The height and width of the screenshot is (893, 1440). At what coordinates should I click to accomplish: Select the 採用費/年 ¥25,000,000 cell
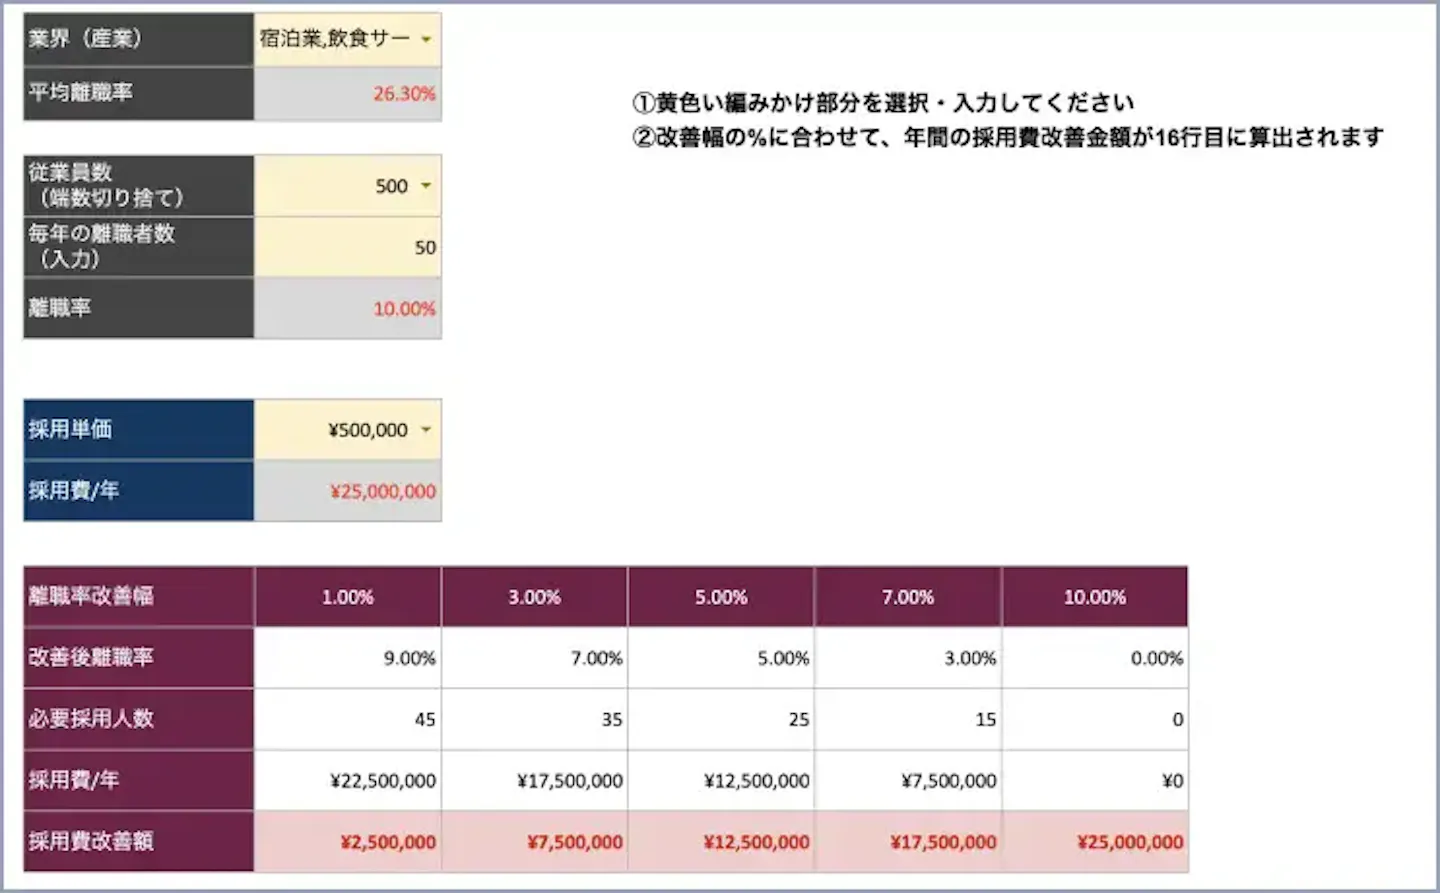click(x=348, y=491)
